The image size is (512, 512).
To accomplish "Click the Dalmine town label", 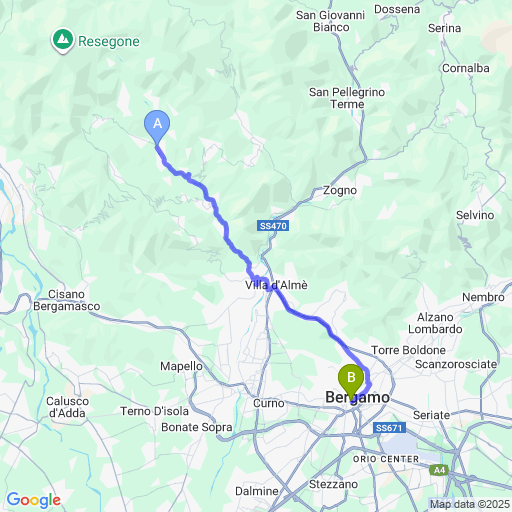I will (257, 491).
